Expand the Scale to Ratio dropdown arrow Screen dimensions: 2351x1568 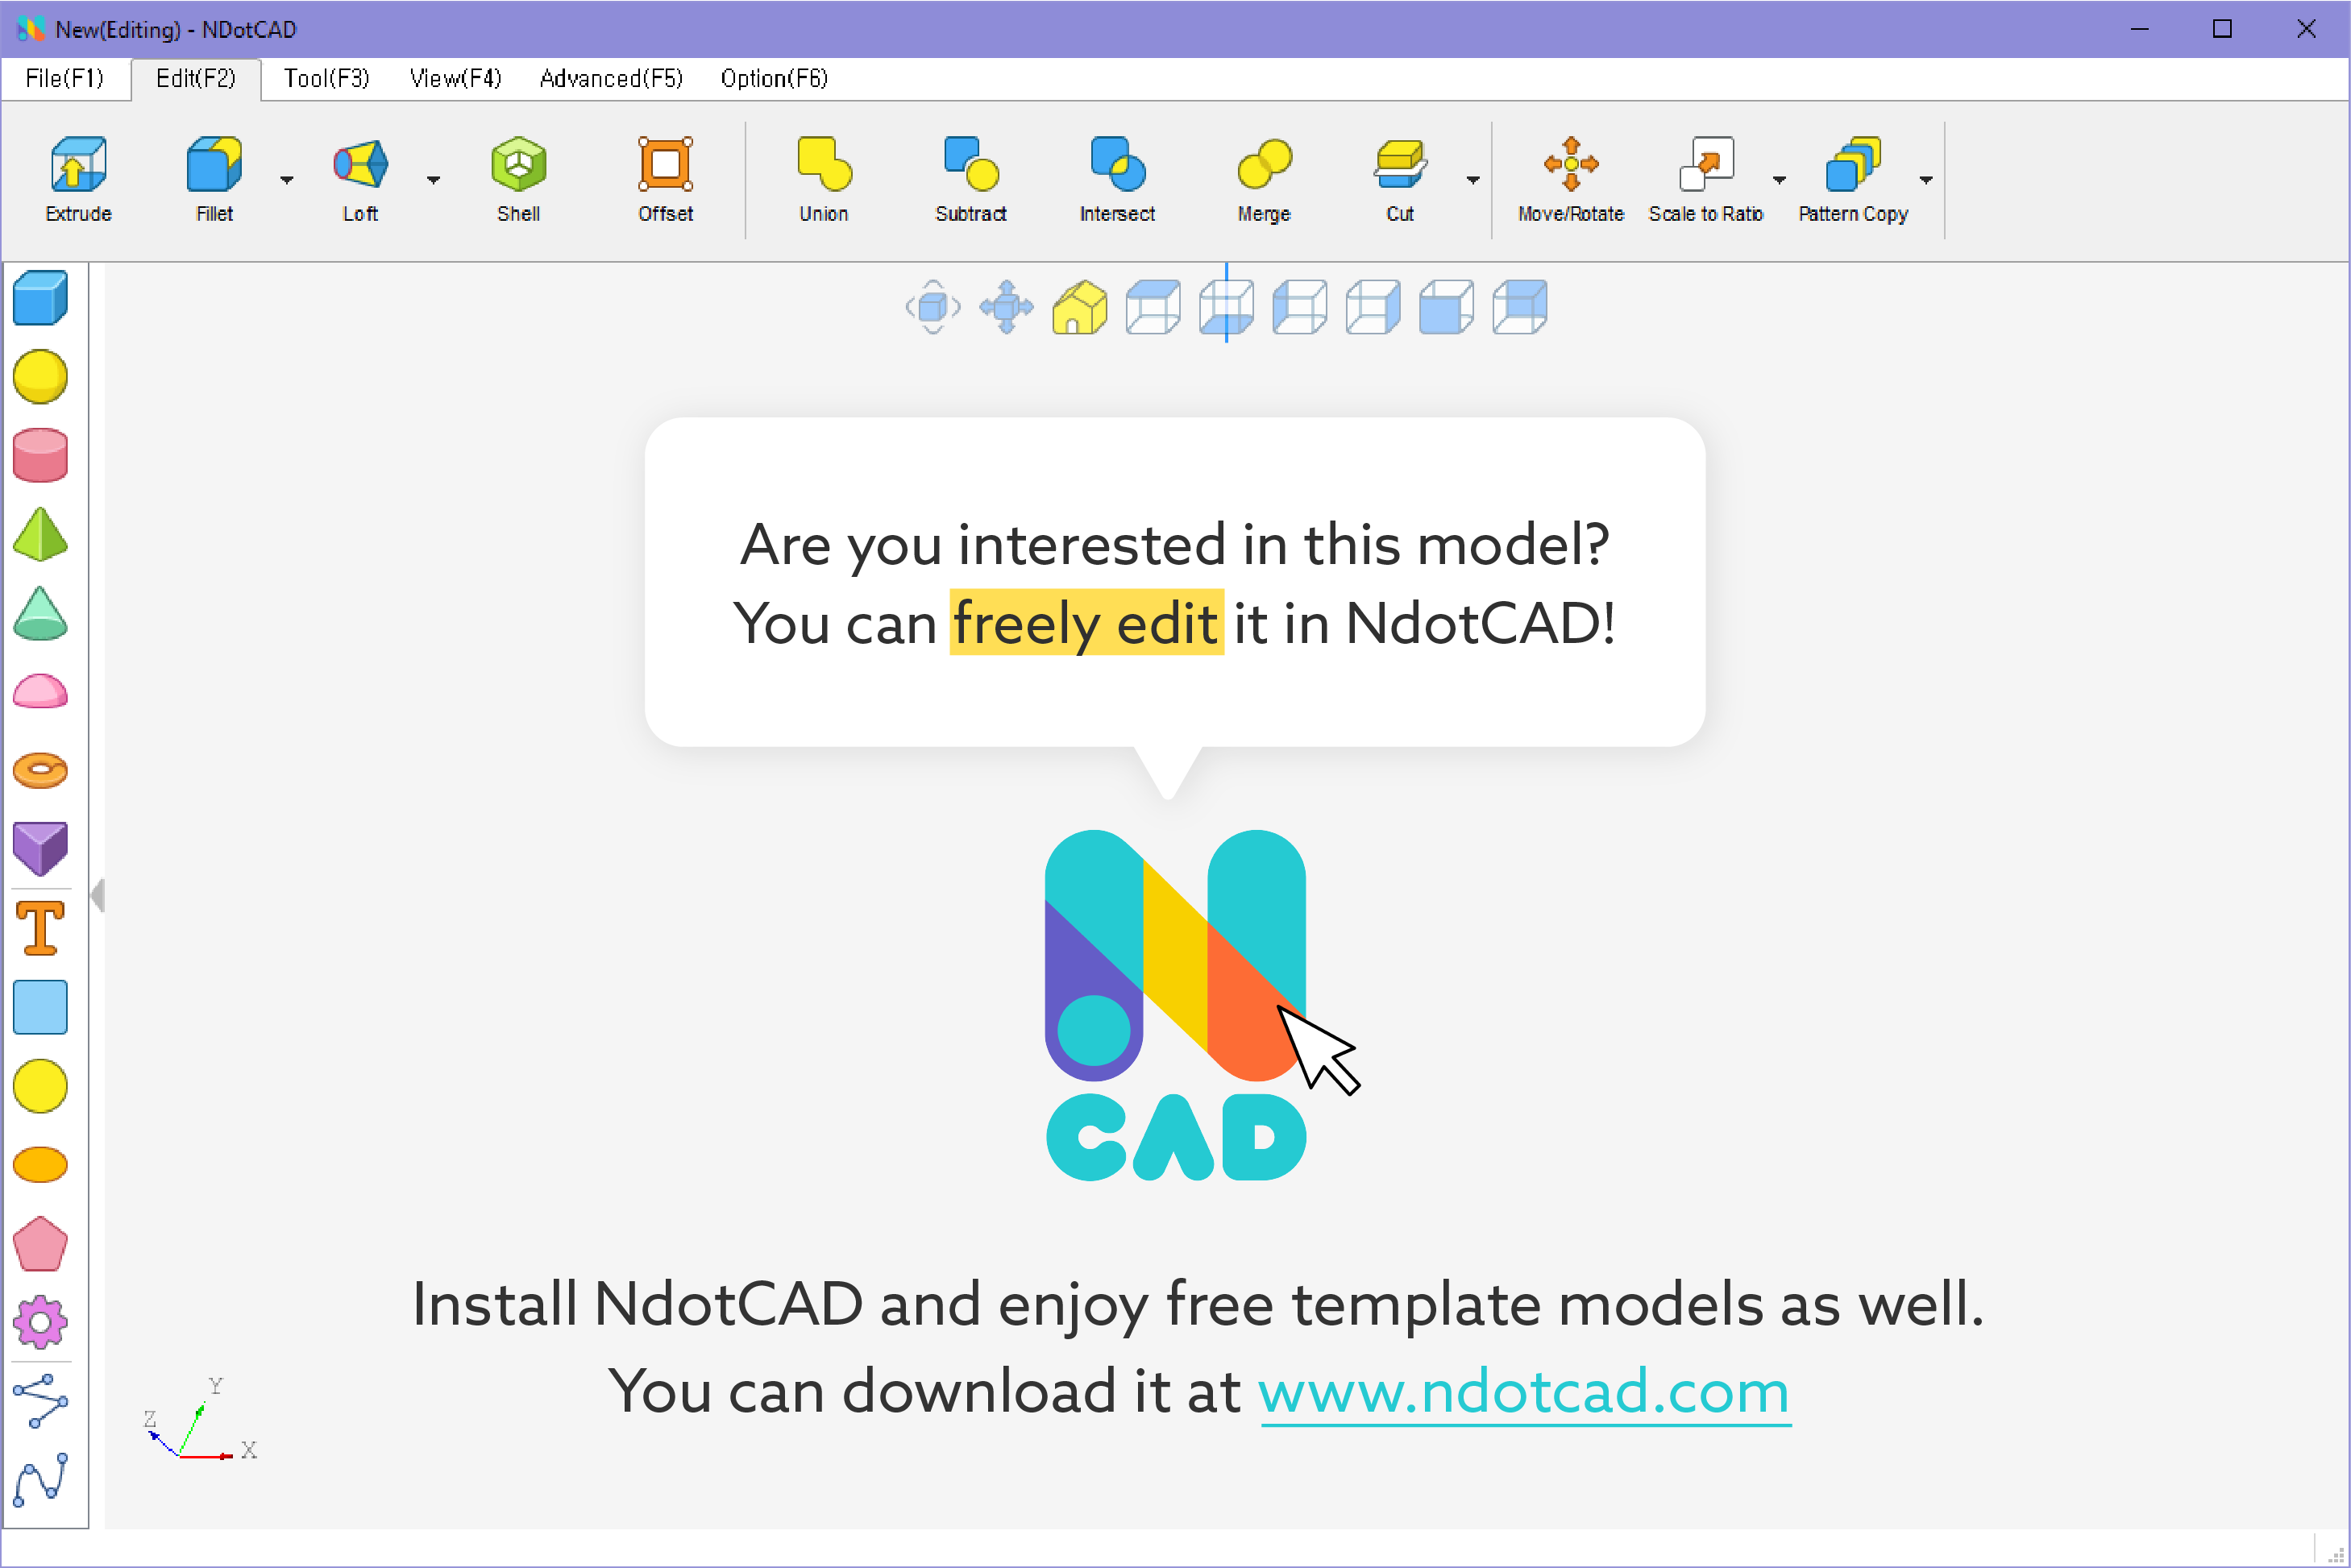pyautogui.click(x=1779, y=180)
